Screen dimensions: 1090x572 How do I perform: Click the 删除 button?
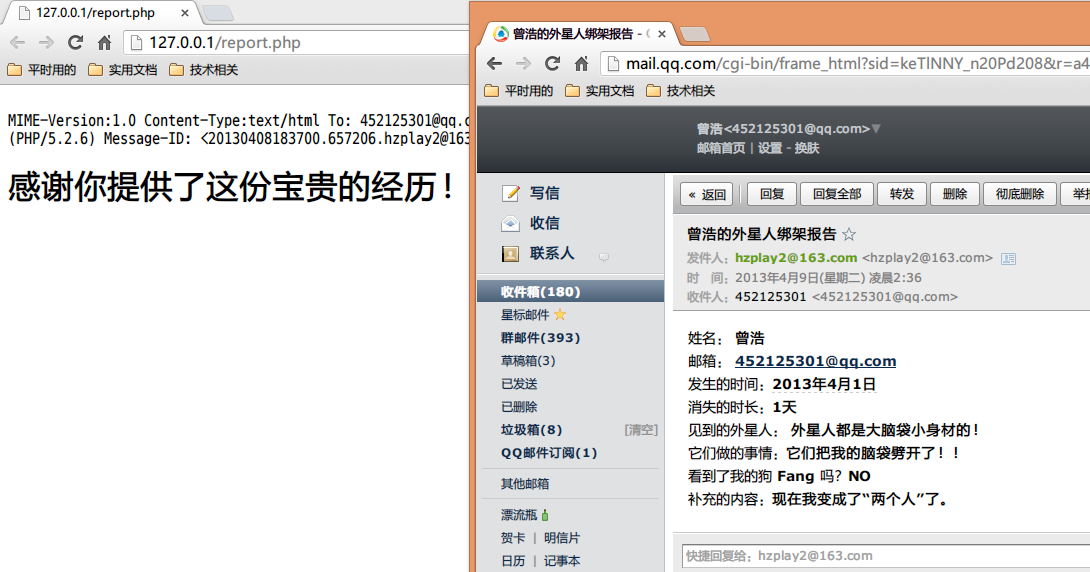[955, 195]
